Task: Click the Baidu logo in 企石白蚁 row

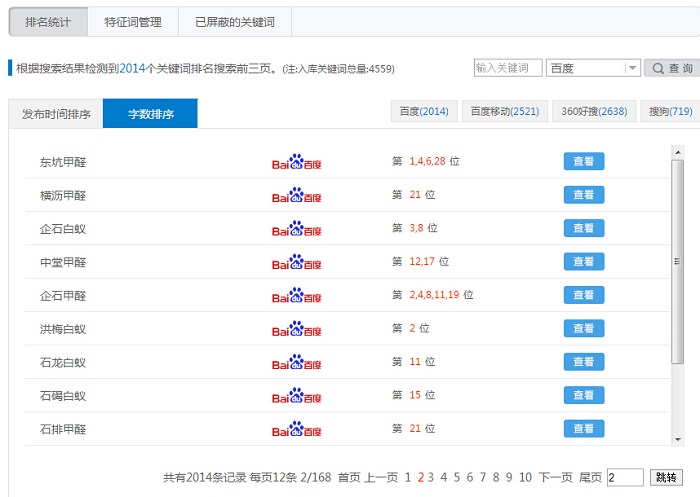Action: click(297, 228)
